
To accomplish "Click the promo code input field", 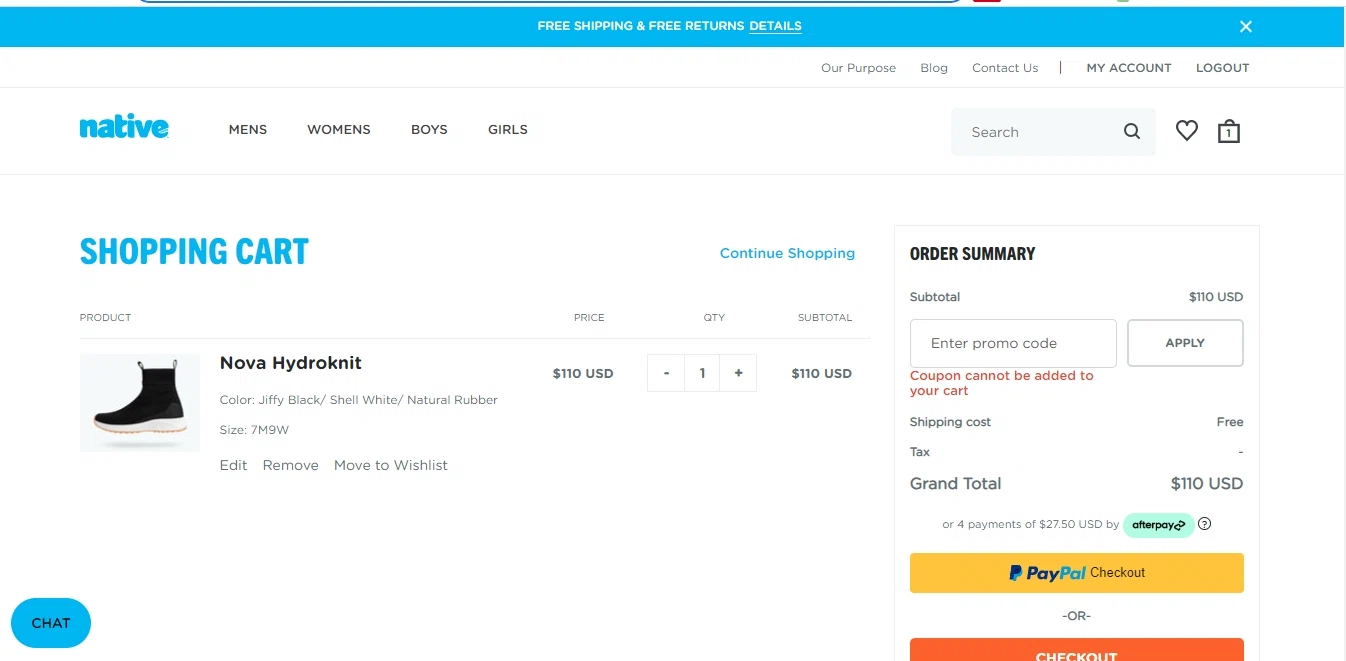I will [x=1013, y=343].
